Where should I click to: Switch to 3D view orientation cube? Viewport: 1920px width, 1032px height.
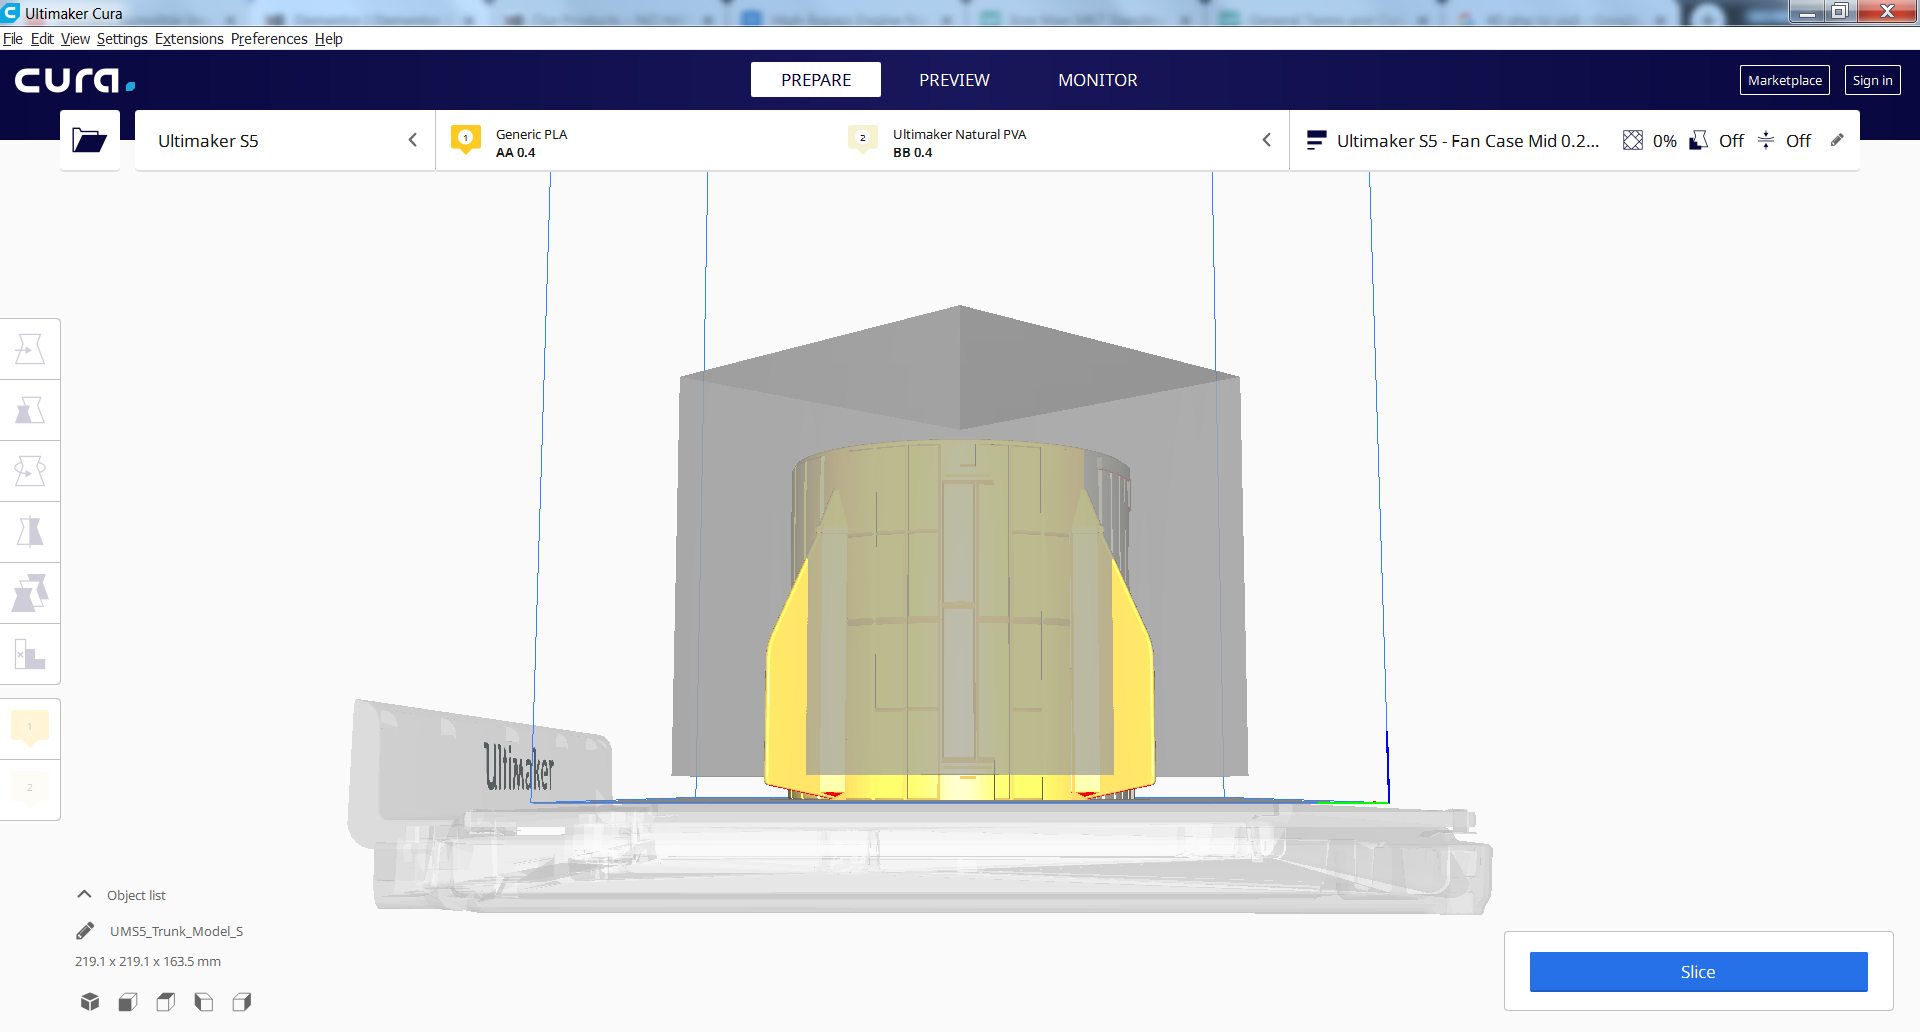tap(90, 1002)
